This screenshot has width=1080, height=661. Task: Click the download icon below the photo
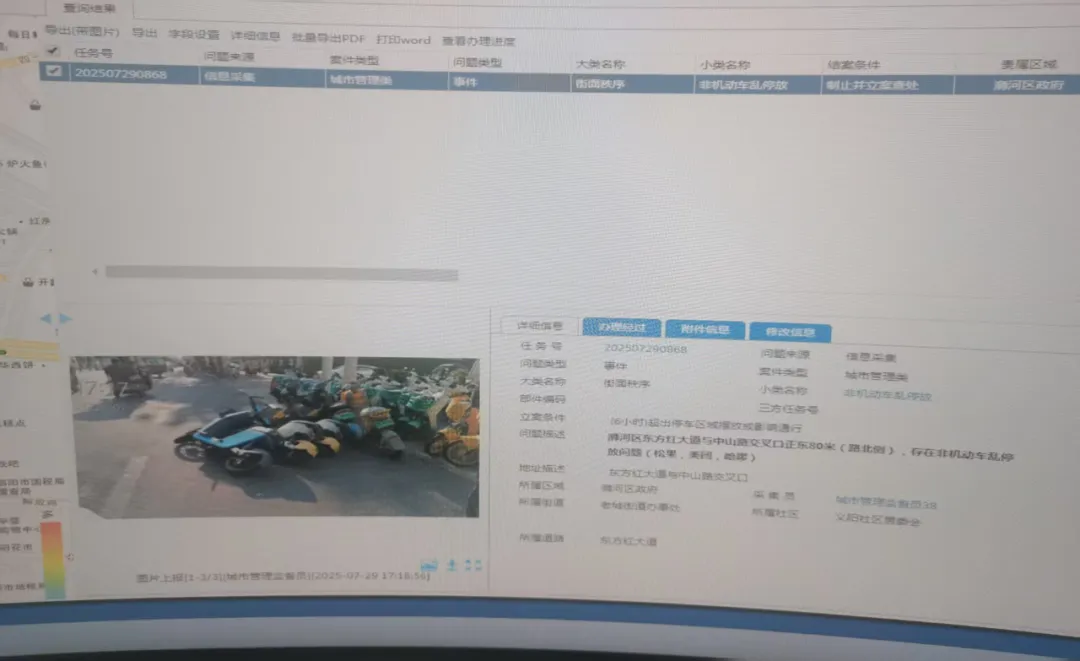[452, 565]
